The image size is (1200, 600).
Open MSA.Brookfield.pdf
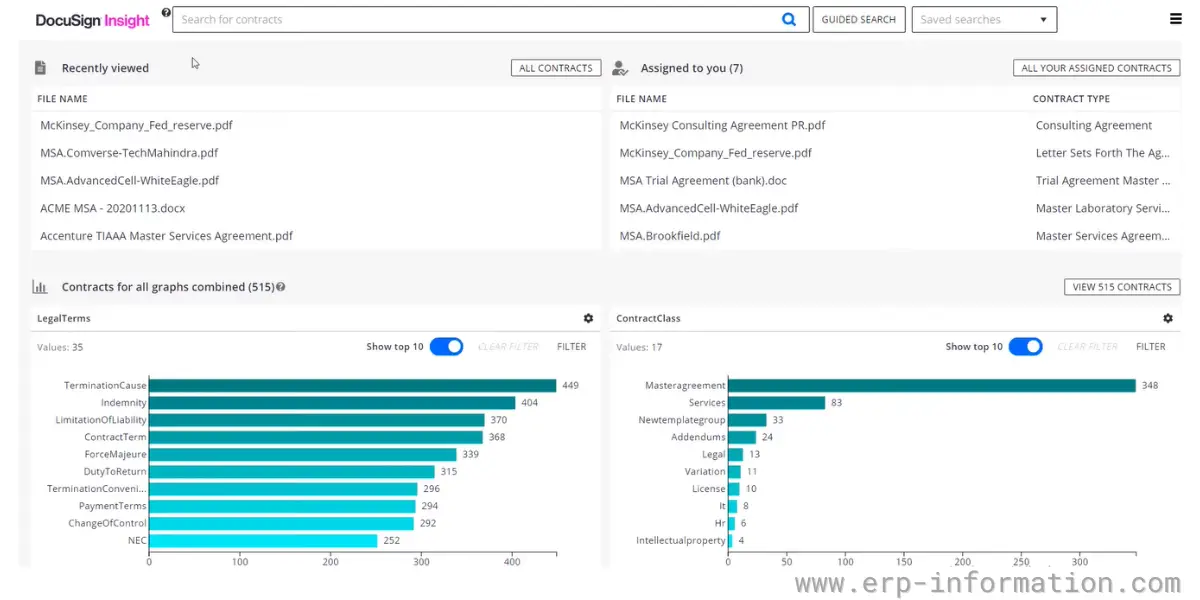(669, 237)
